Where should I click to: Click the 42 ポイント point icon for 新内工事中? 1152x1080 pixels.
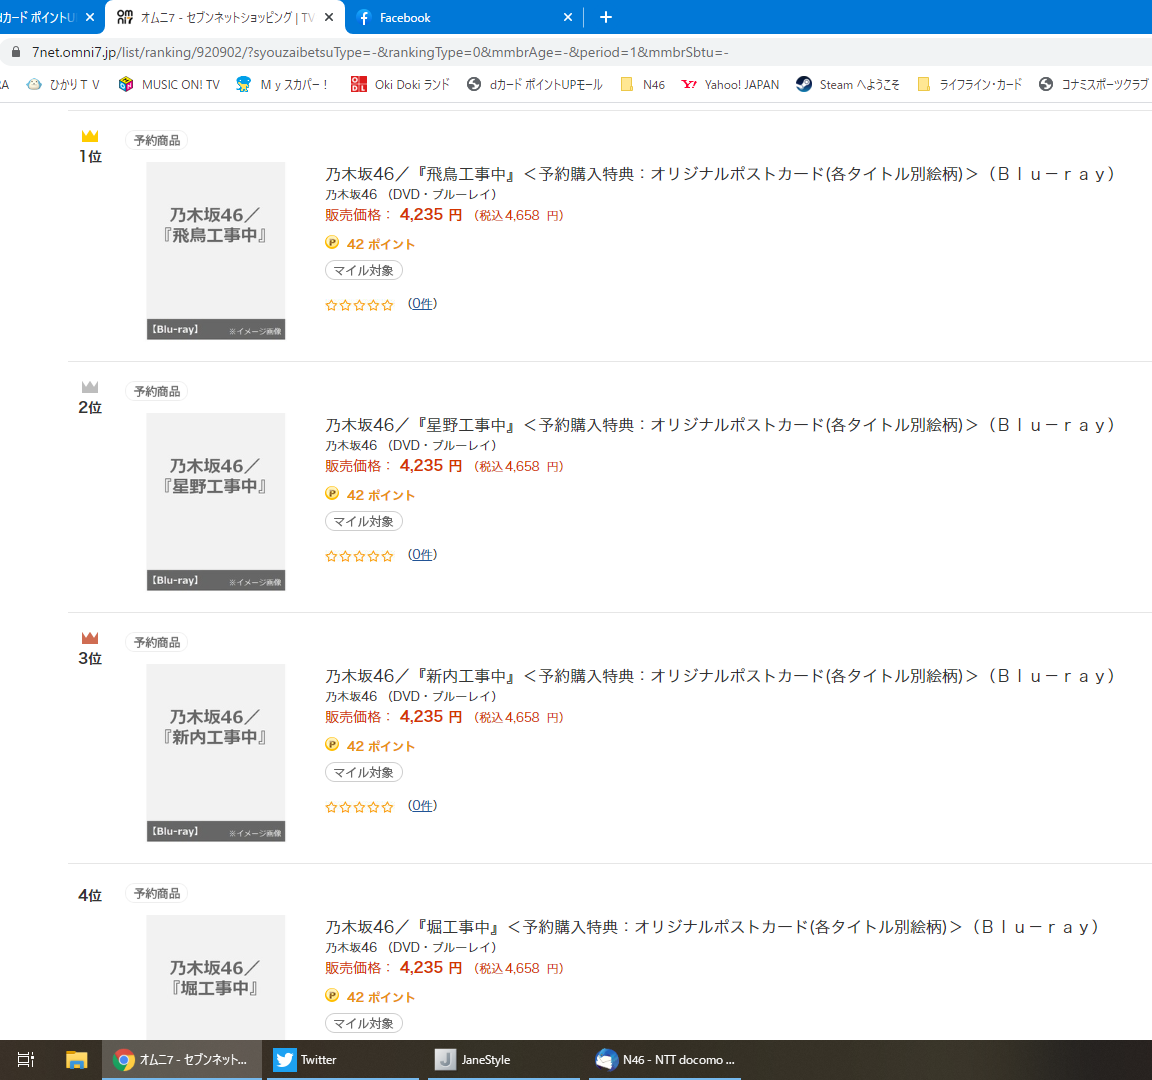[332, 745]
